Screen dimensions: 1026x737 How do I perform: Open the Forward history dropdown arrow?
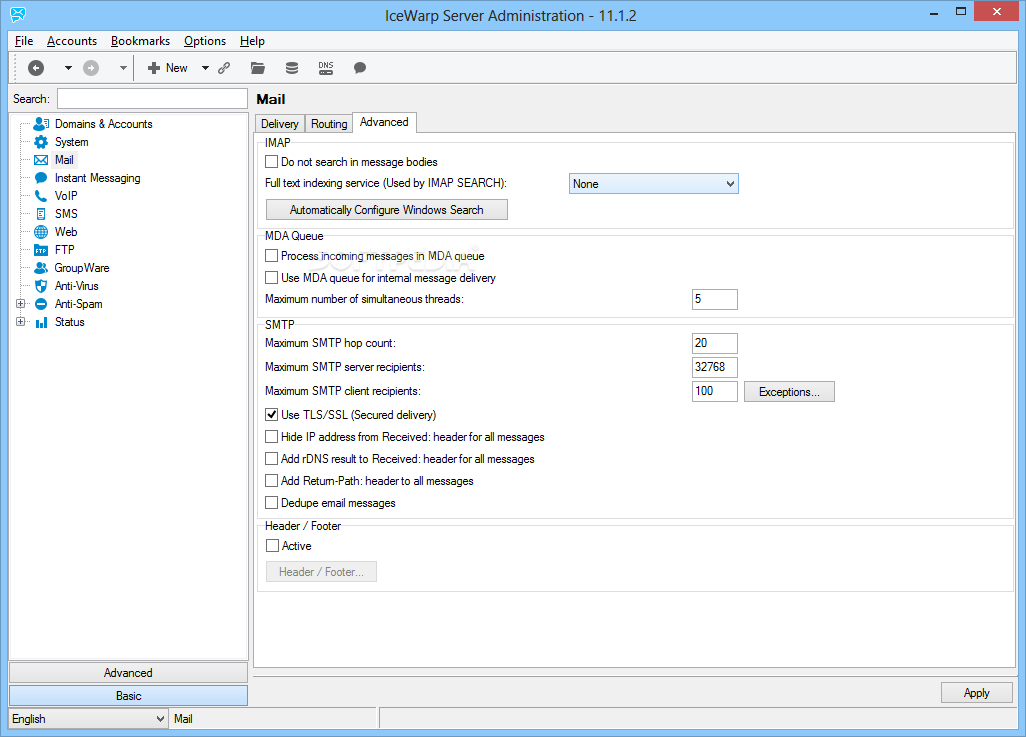click(x=122, y=68)
